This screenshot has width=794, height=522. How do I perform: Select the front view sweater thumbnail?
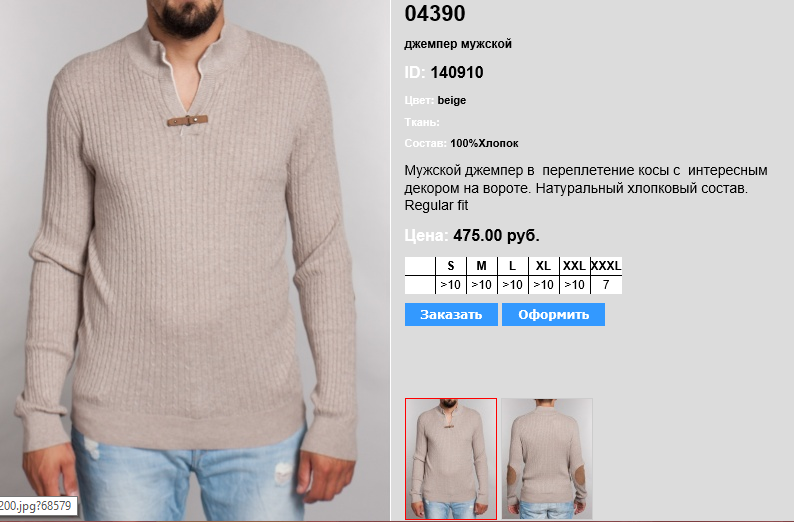[451, 459]
